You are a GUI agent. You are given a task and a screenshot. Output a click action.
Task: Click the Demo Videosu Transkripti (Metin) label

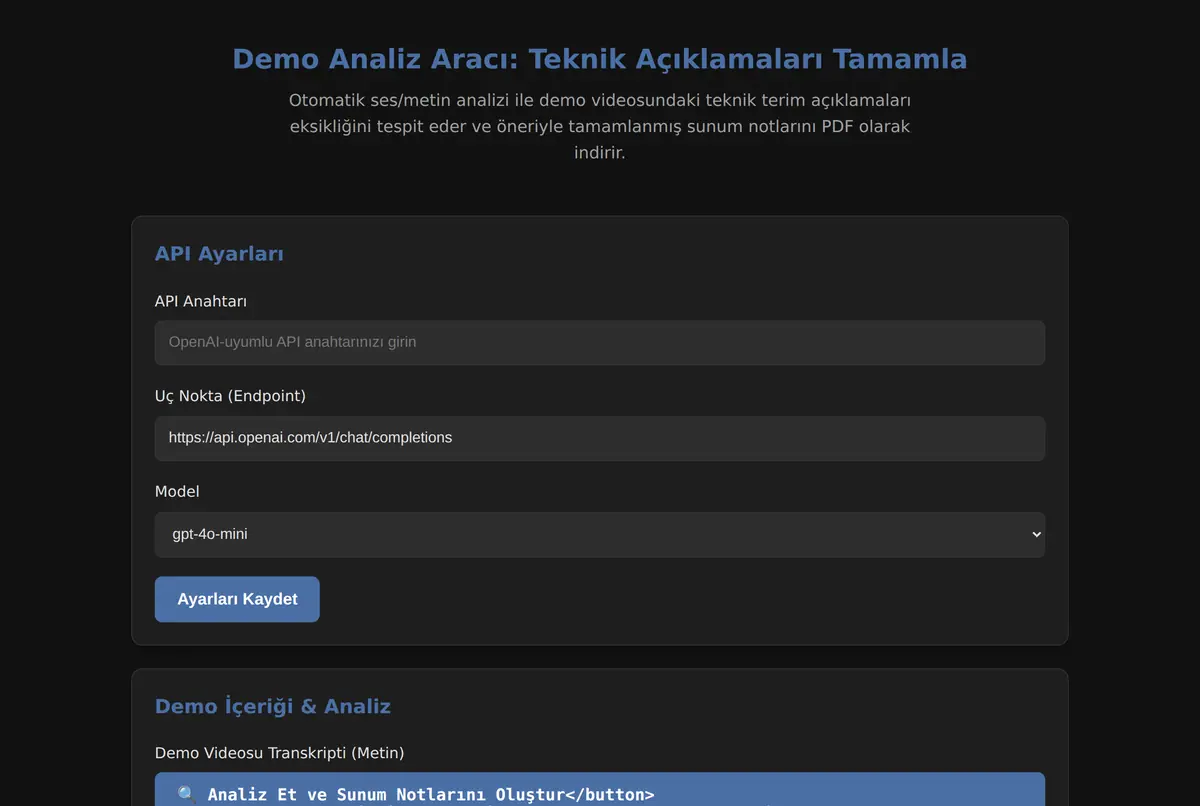(x=280, y=753)
